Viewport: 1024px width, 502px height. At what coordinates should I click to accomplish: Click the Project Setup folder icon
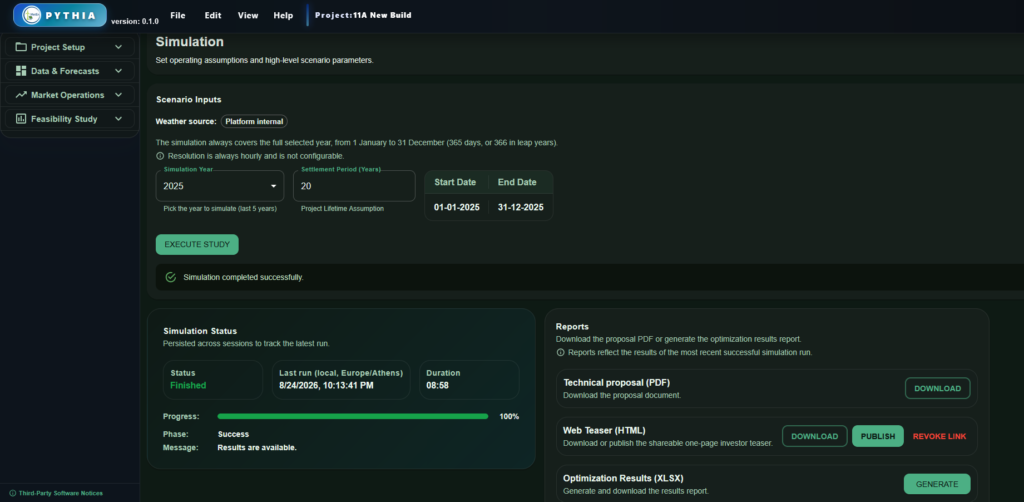[x=21, y=47]
